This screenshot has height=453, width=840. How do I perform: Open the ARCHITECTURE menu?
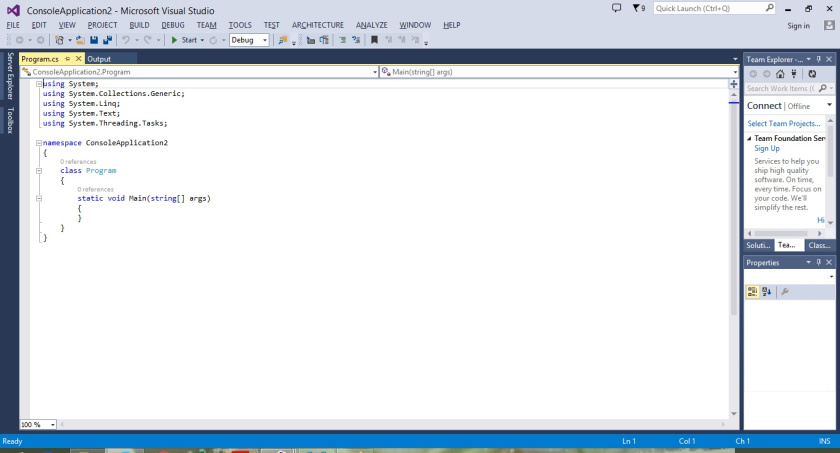[x=318, y=25]
